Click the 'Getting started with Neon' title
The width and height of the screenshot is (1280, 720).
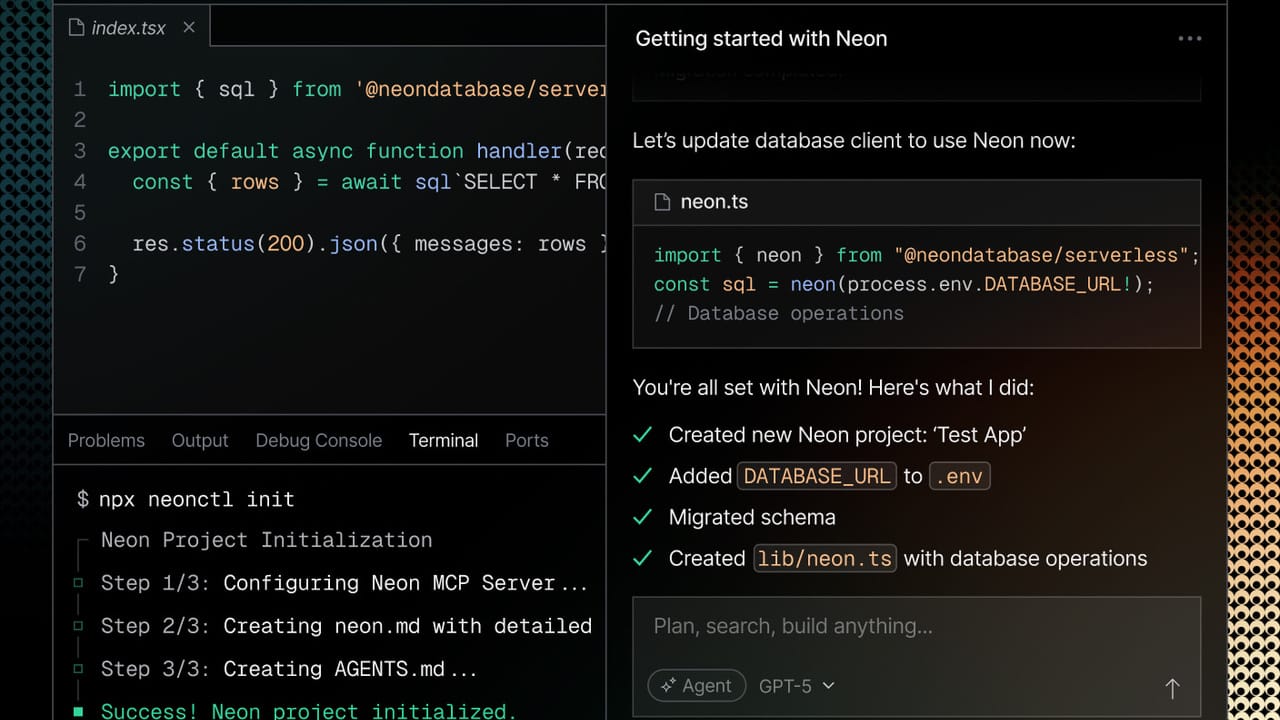click(761, 39)
